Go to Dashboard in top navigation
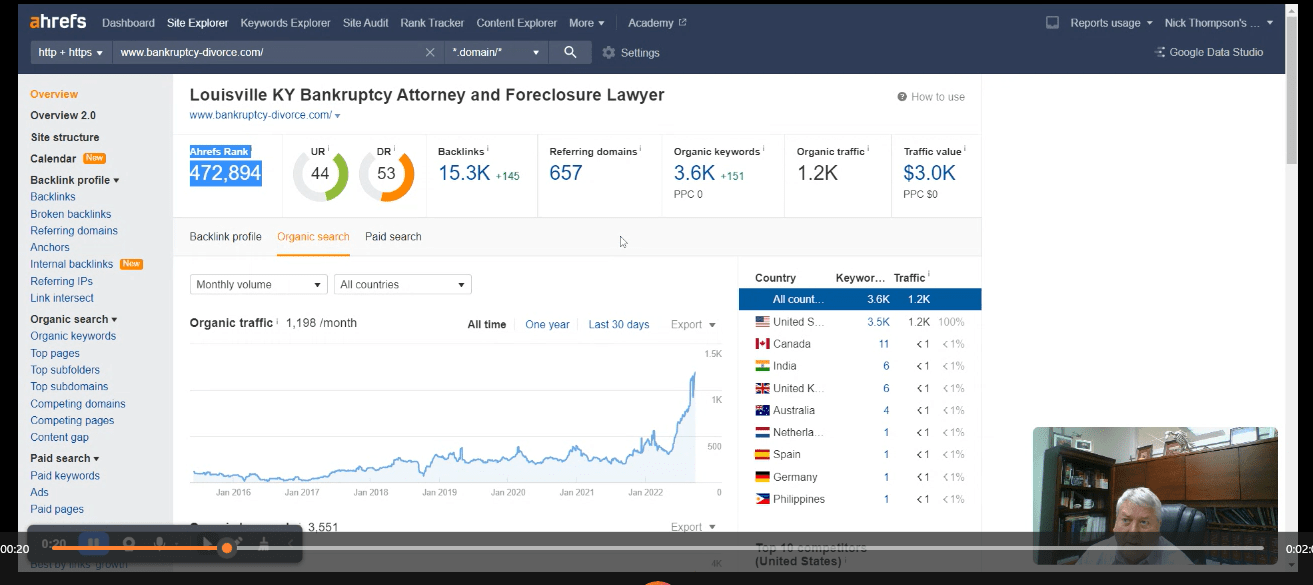1313x585 pixels. 128,23
